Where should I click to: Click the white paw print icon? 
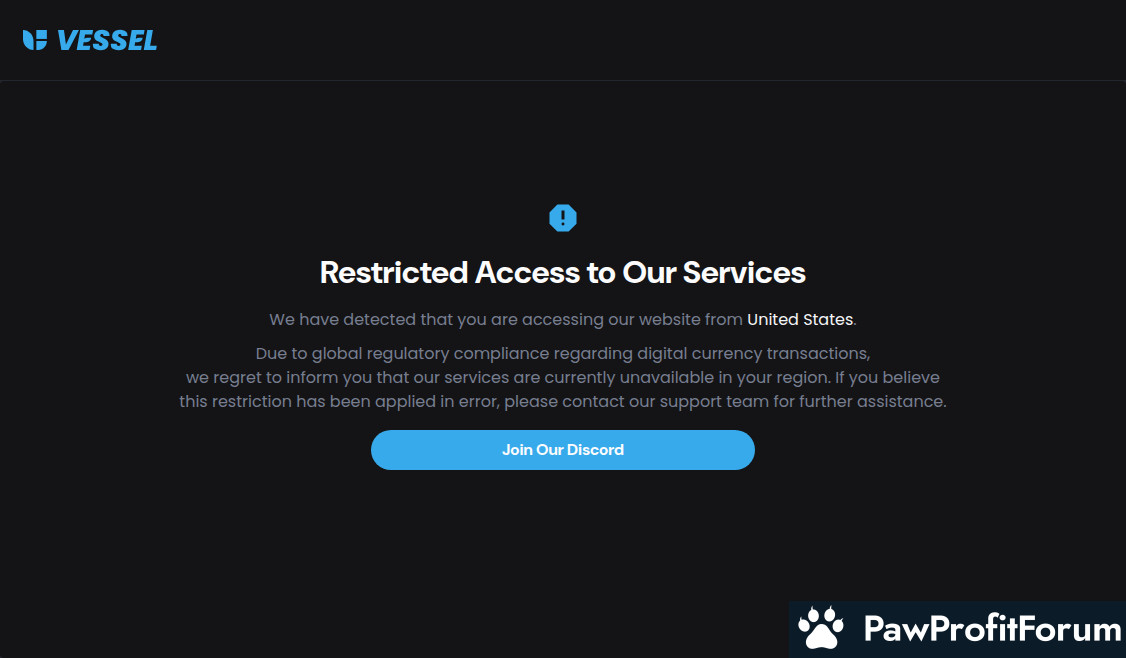click(821, 628)
